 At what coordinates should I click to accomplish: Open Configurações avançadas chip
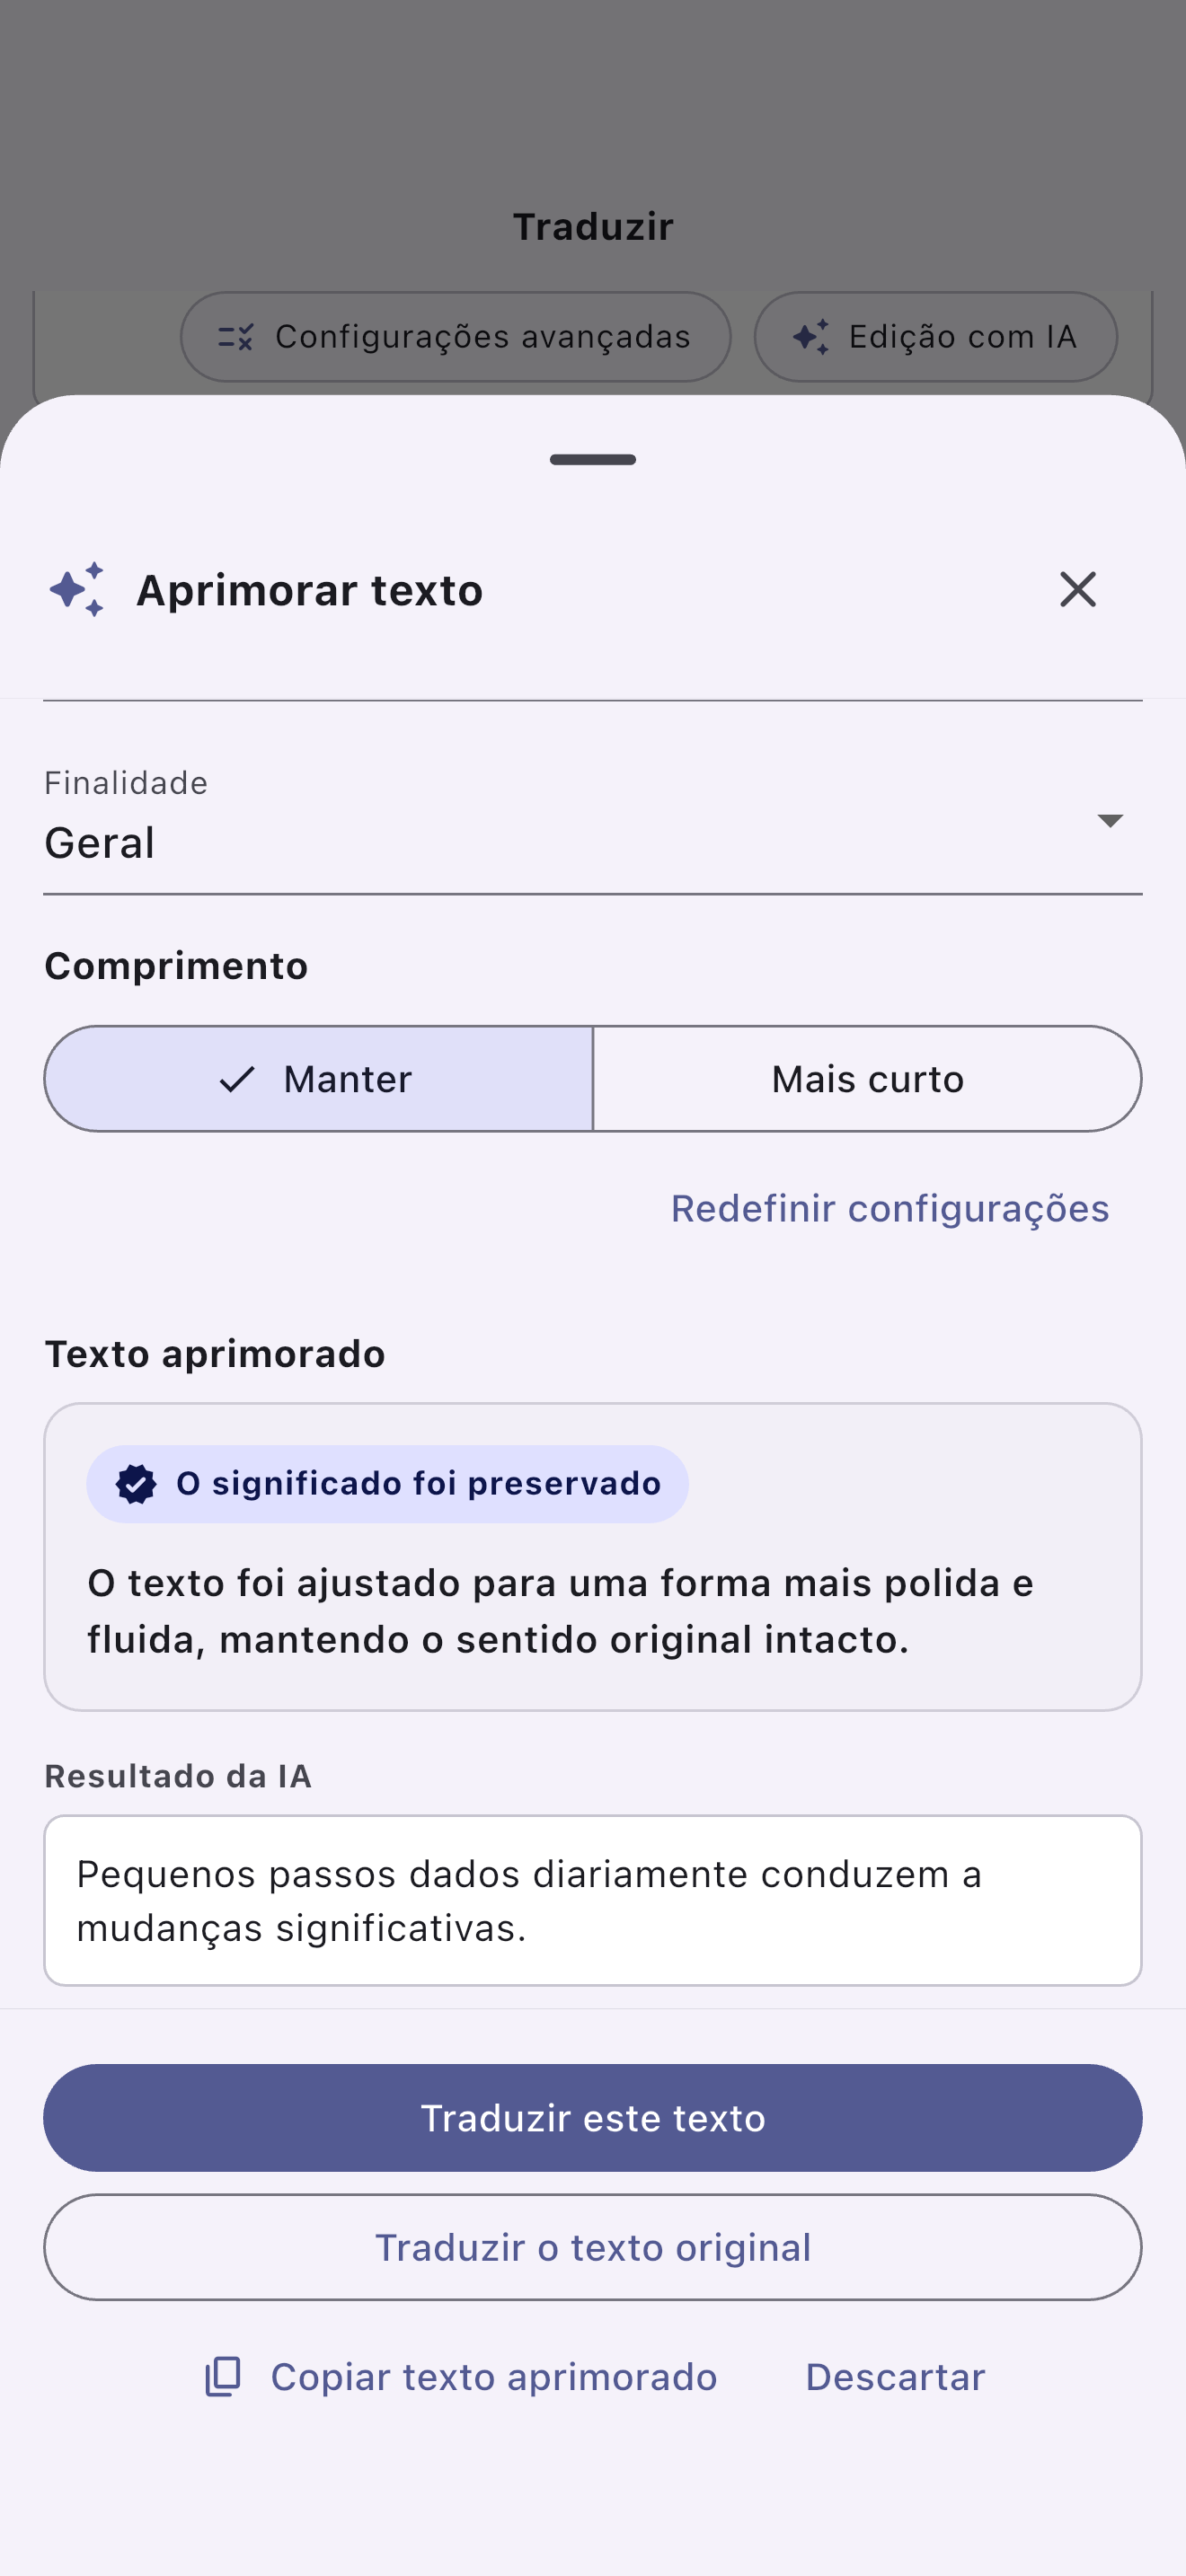455,337
